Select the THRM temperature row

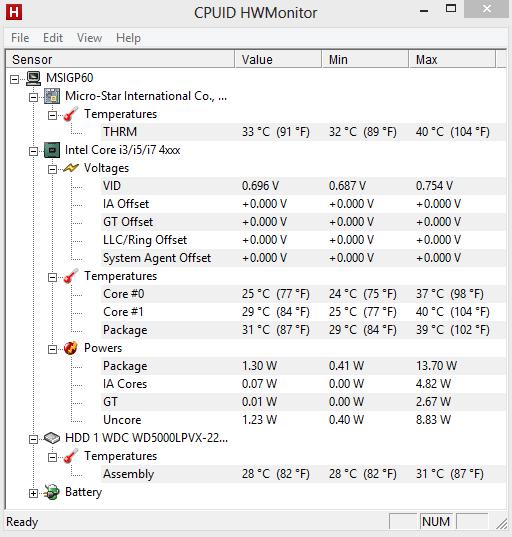[303, 132]
